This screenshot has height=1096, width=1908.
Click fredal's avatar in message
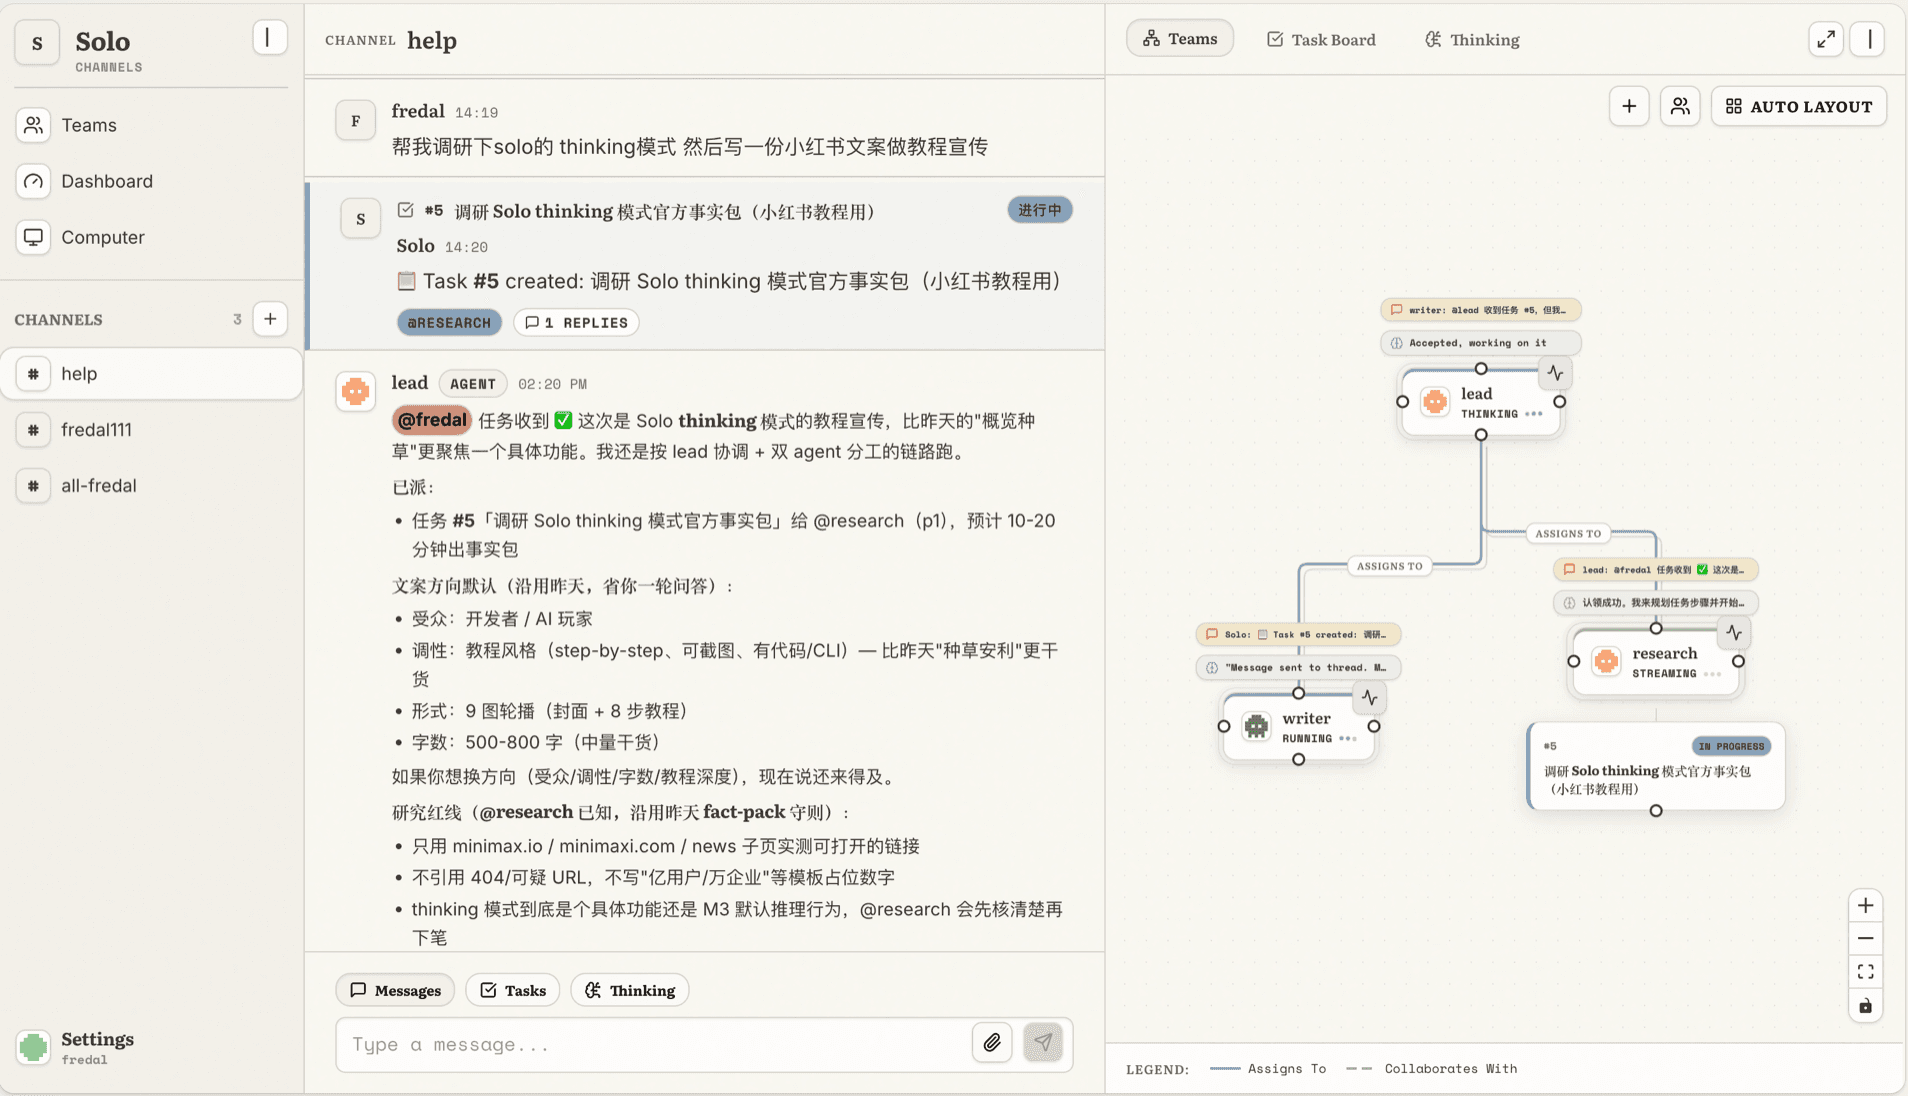pyautogui.click(x=355, y=120)
